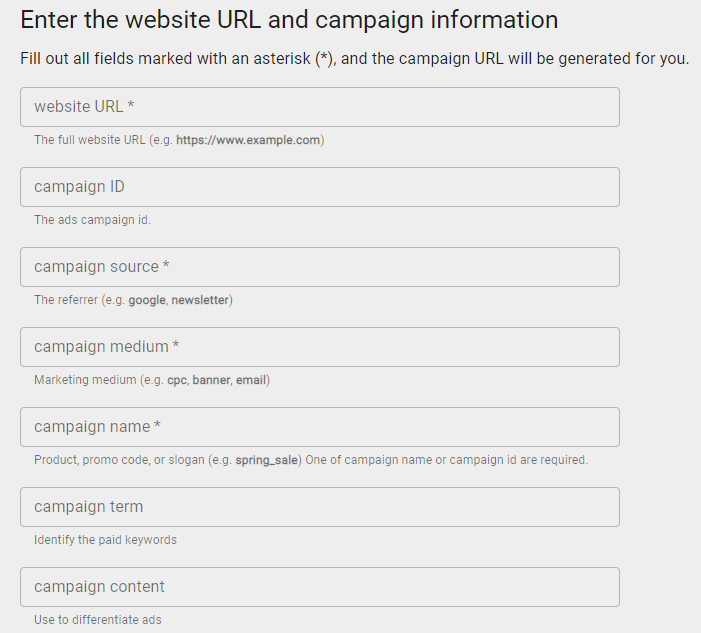Select the campaign ID text box
Screen dimensions: 701x633
pos(320,187)
